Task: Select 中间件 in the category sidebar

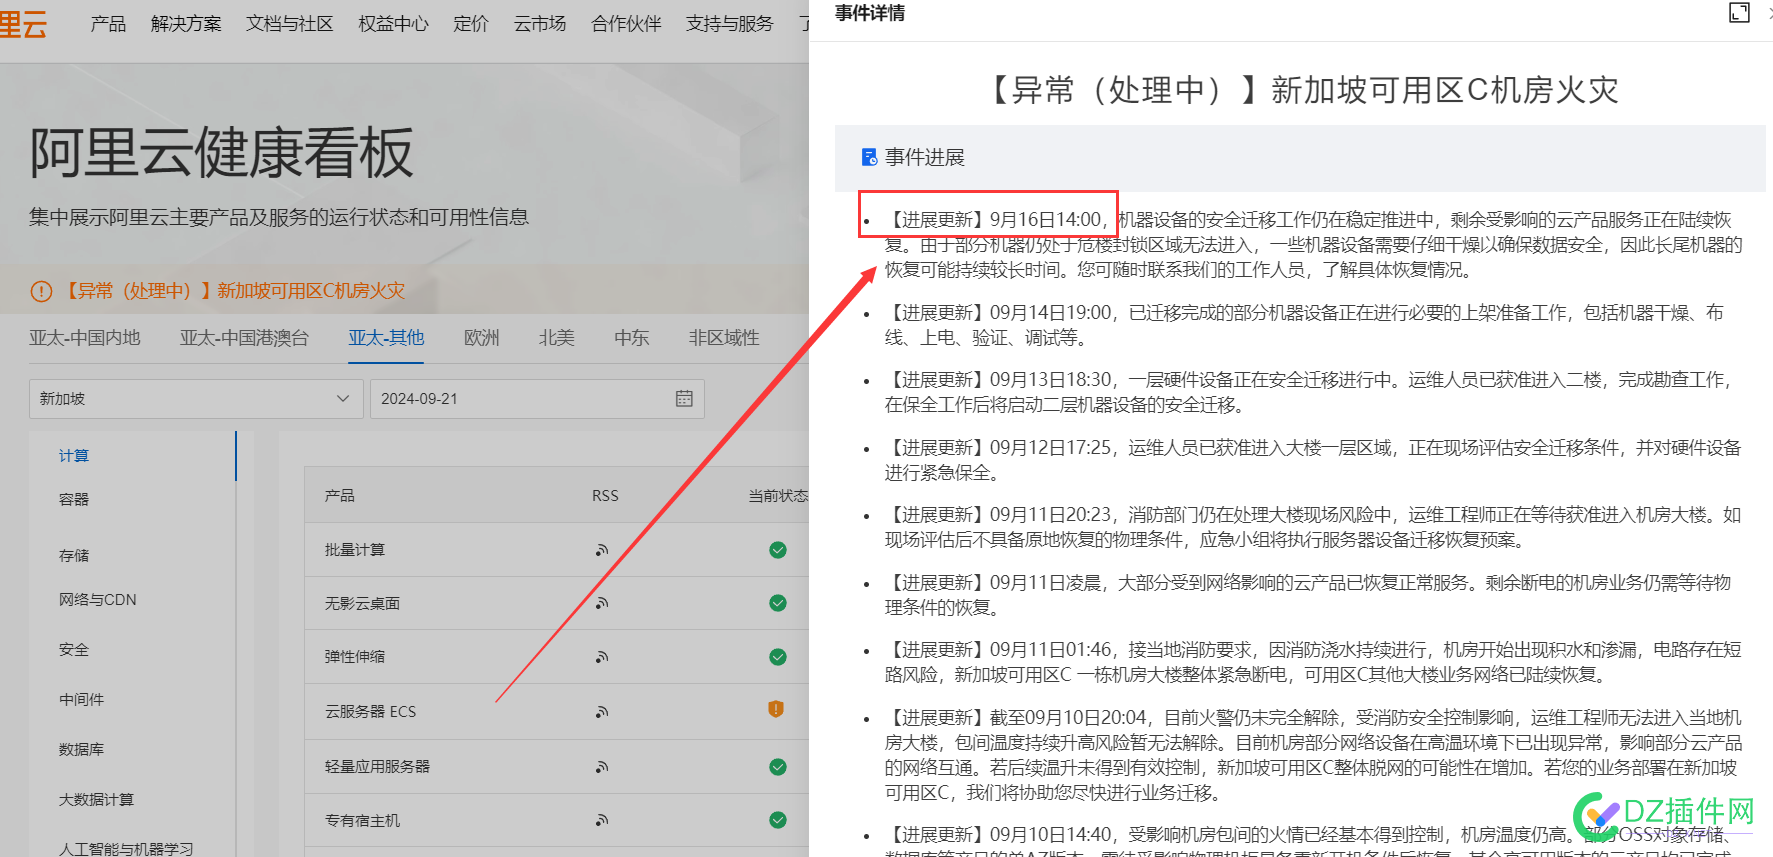Action: click(82, 700)
